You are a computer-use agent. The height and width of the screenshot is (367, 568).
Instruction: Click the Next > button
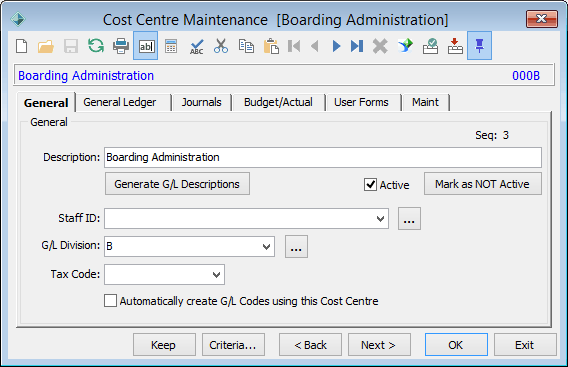[379, 345]
